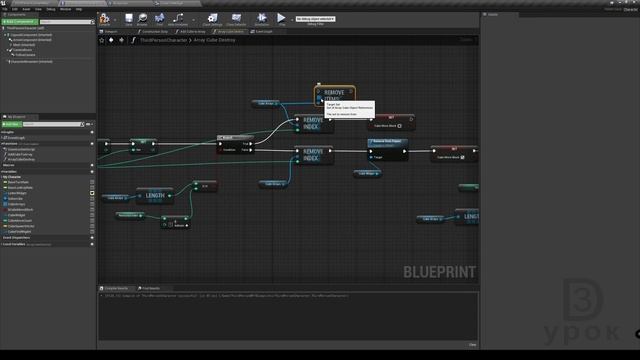Select the CharacterMovement component
The image size is (640, 360).
tap(31, 62)
